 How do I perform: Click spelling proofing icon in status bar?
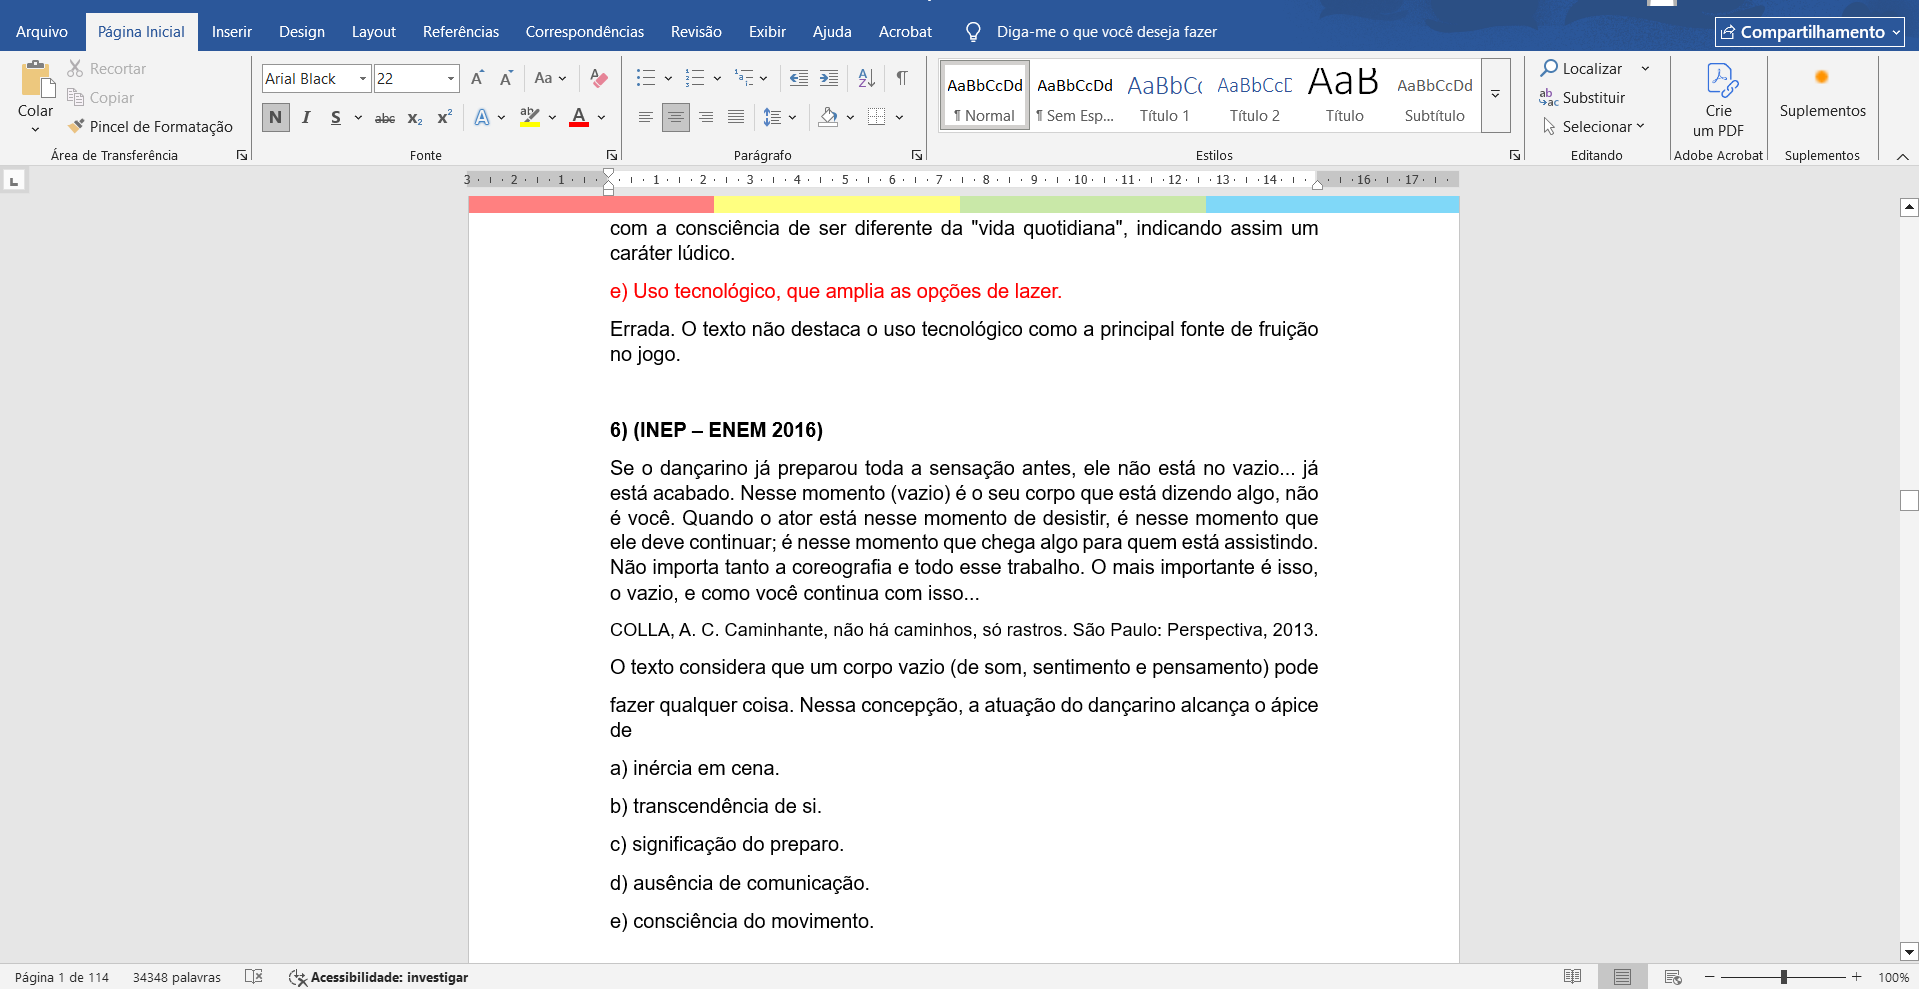click(x=254, y=977)
